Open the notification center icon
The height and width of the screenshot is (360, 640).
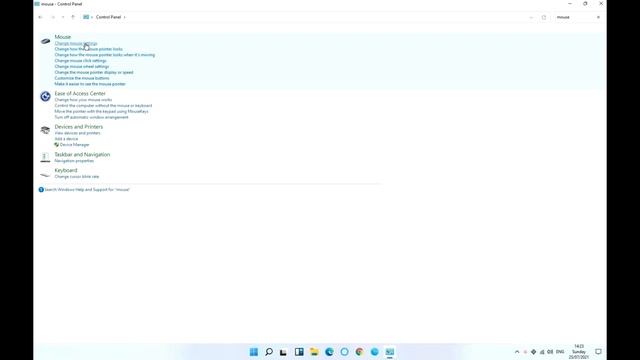(x=598, y=352)
